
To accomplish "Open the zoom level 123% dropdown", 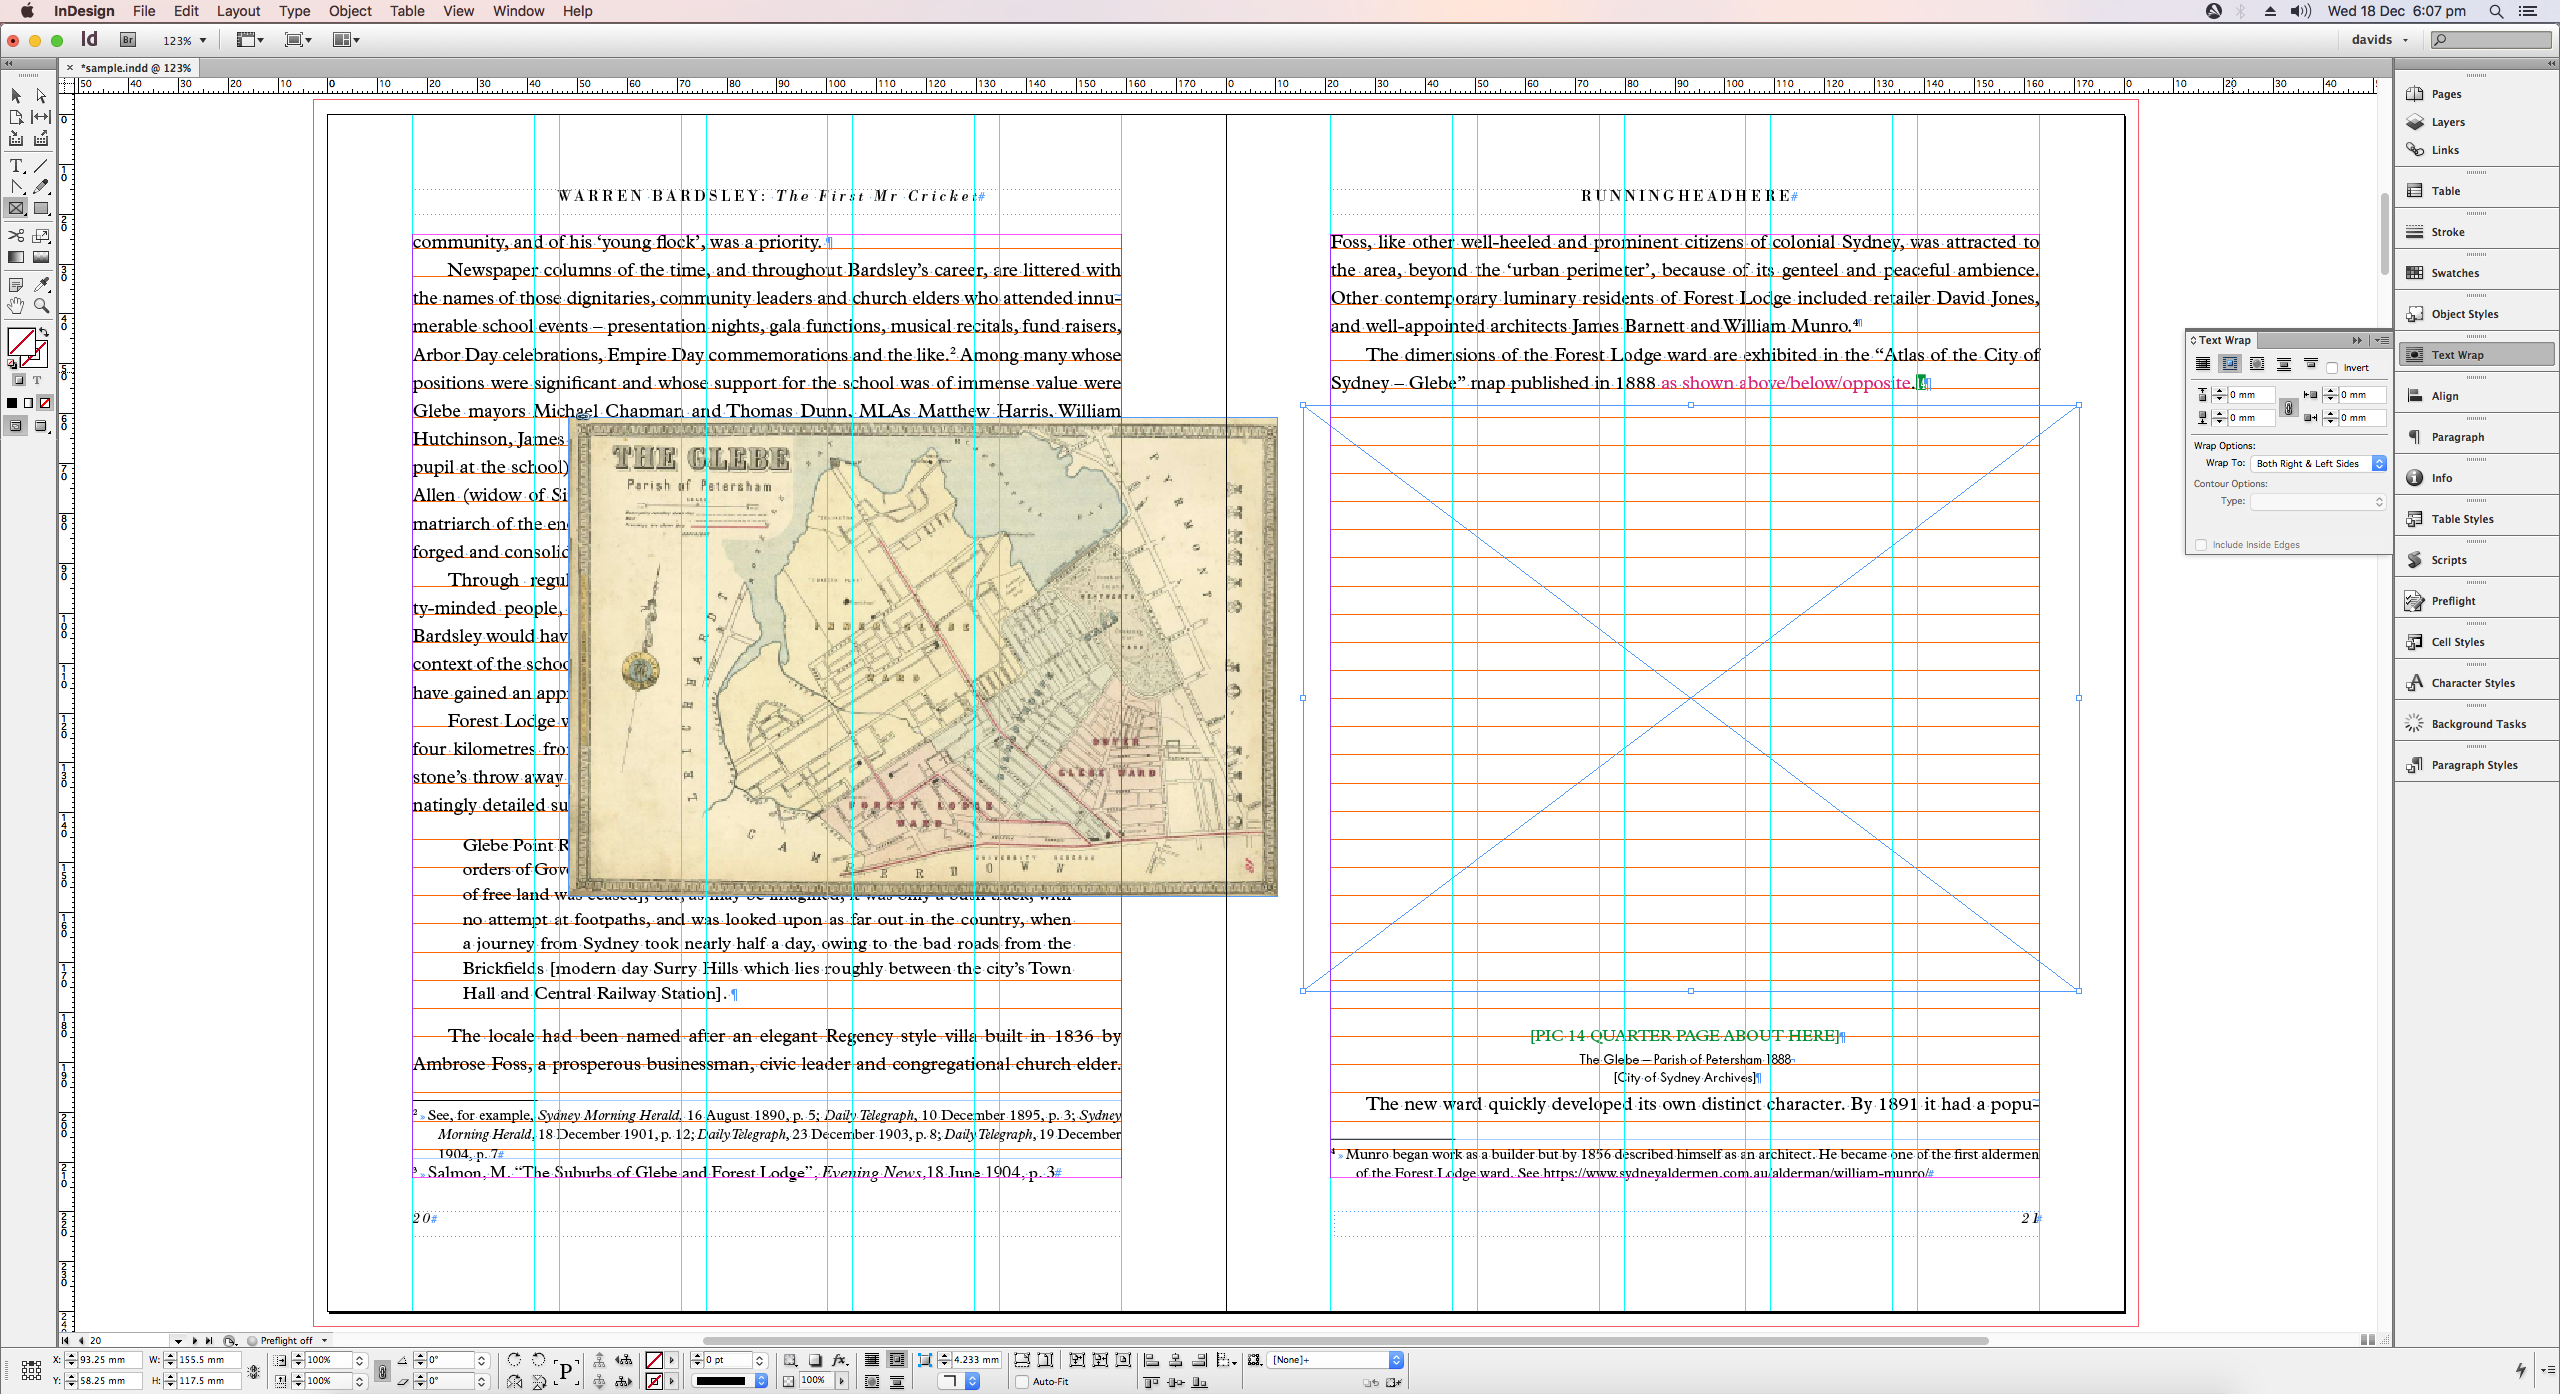I will tap(203, 41).
